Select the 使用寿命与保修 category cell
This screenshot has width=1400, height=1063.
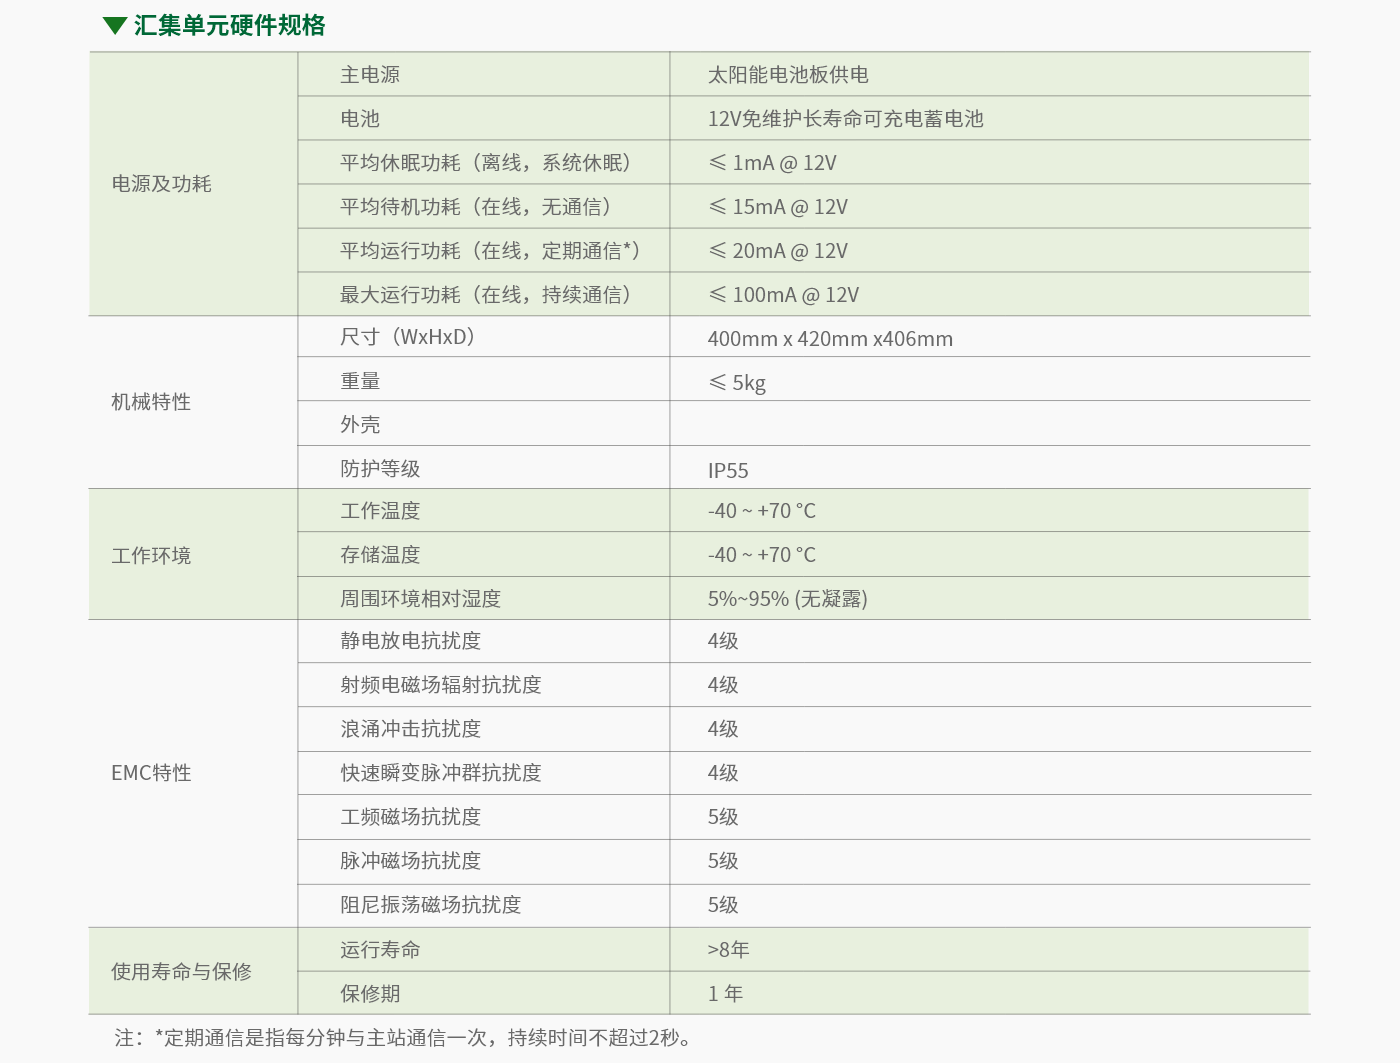click(x=181, y=970)
